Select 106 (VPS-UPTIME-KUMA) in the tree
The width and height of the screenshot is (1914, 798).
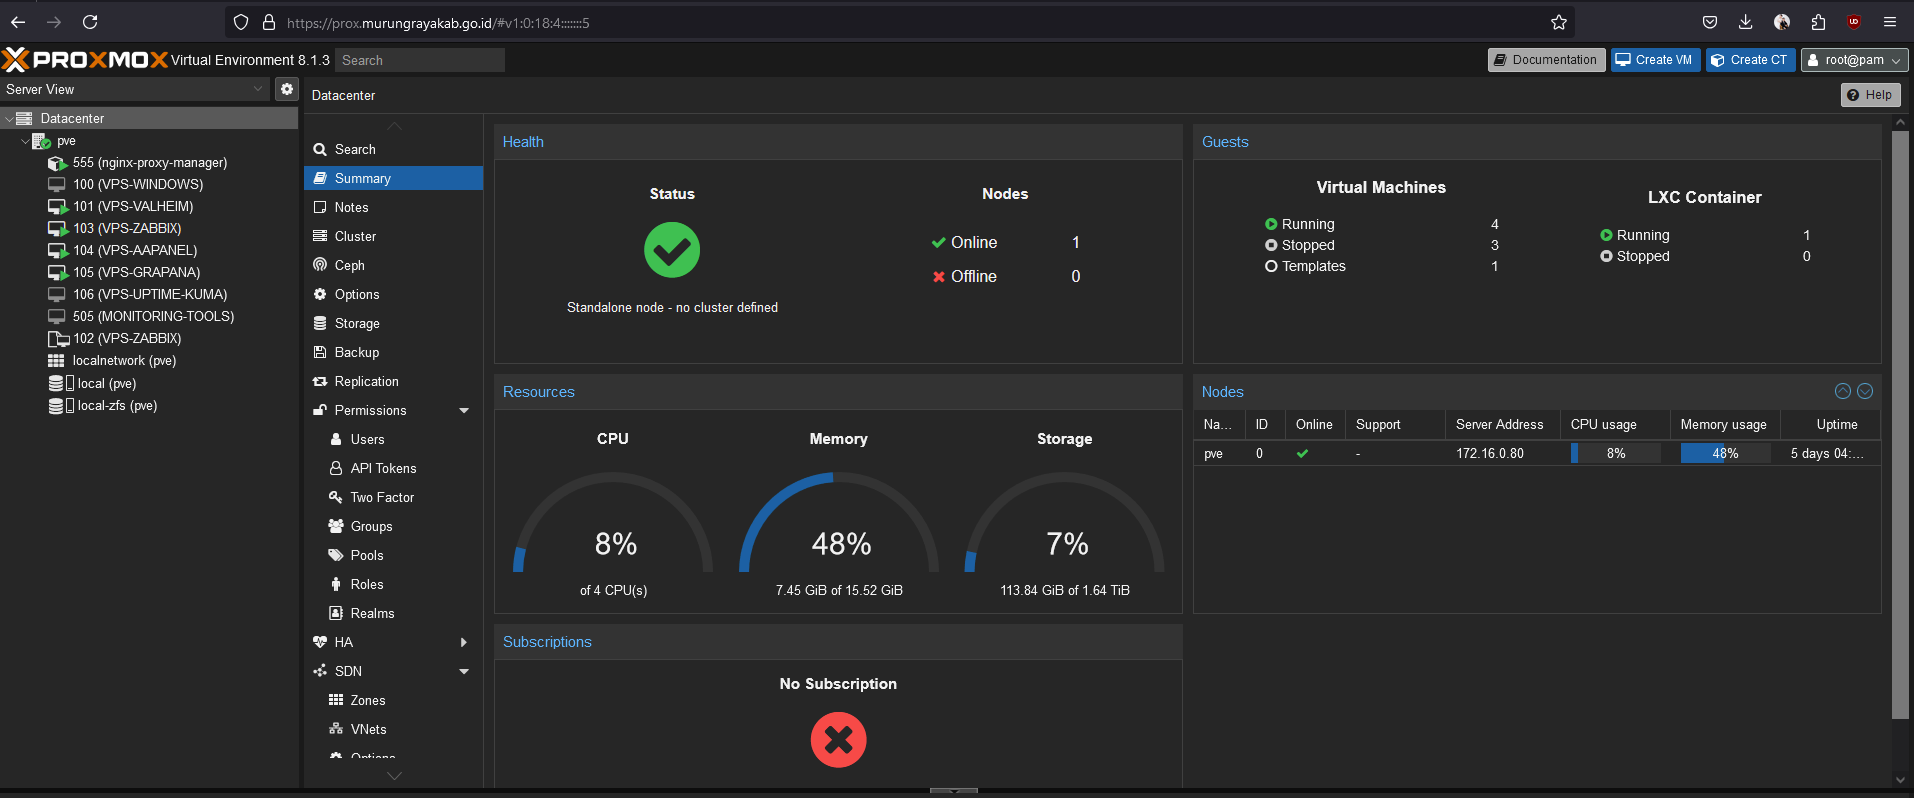point(150,295)
